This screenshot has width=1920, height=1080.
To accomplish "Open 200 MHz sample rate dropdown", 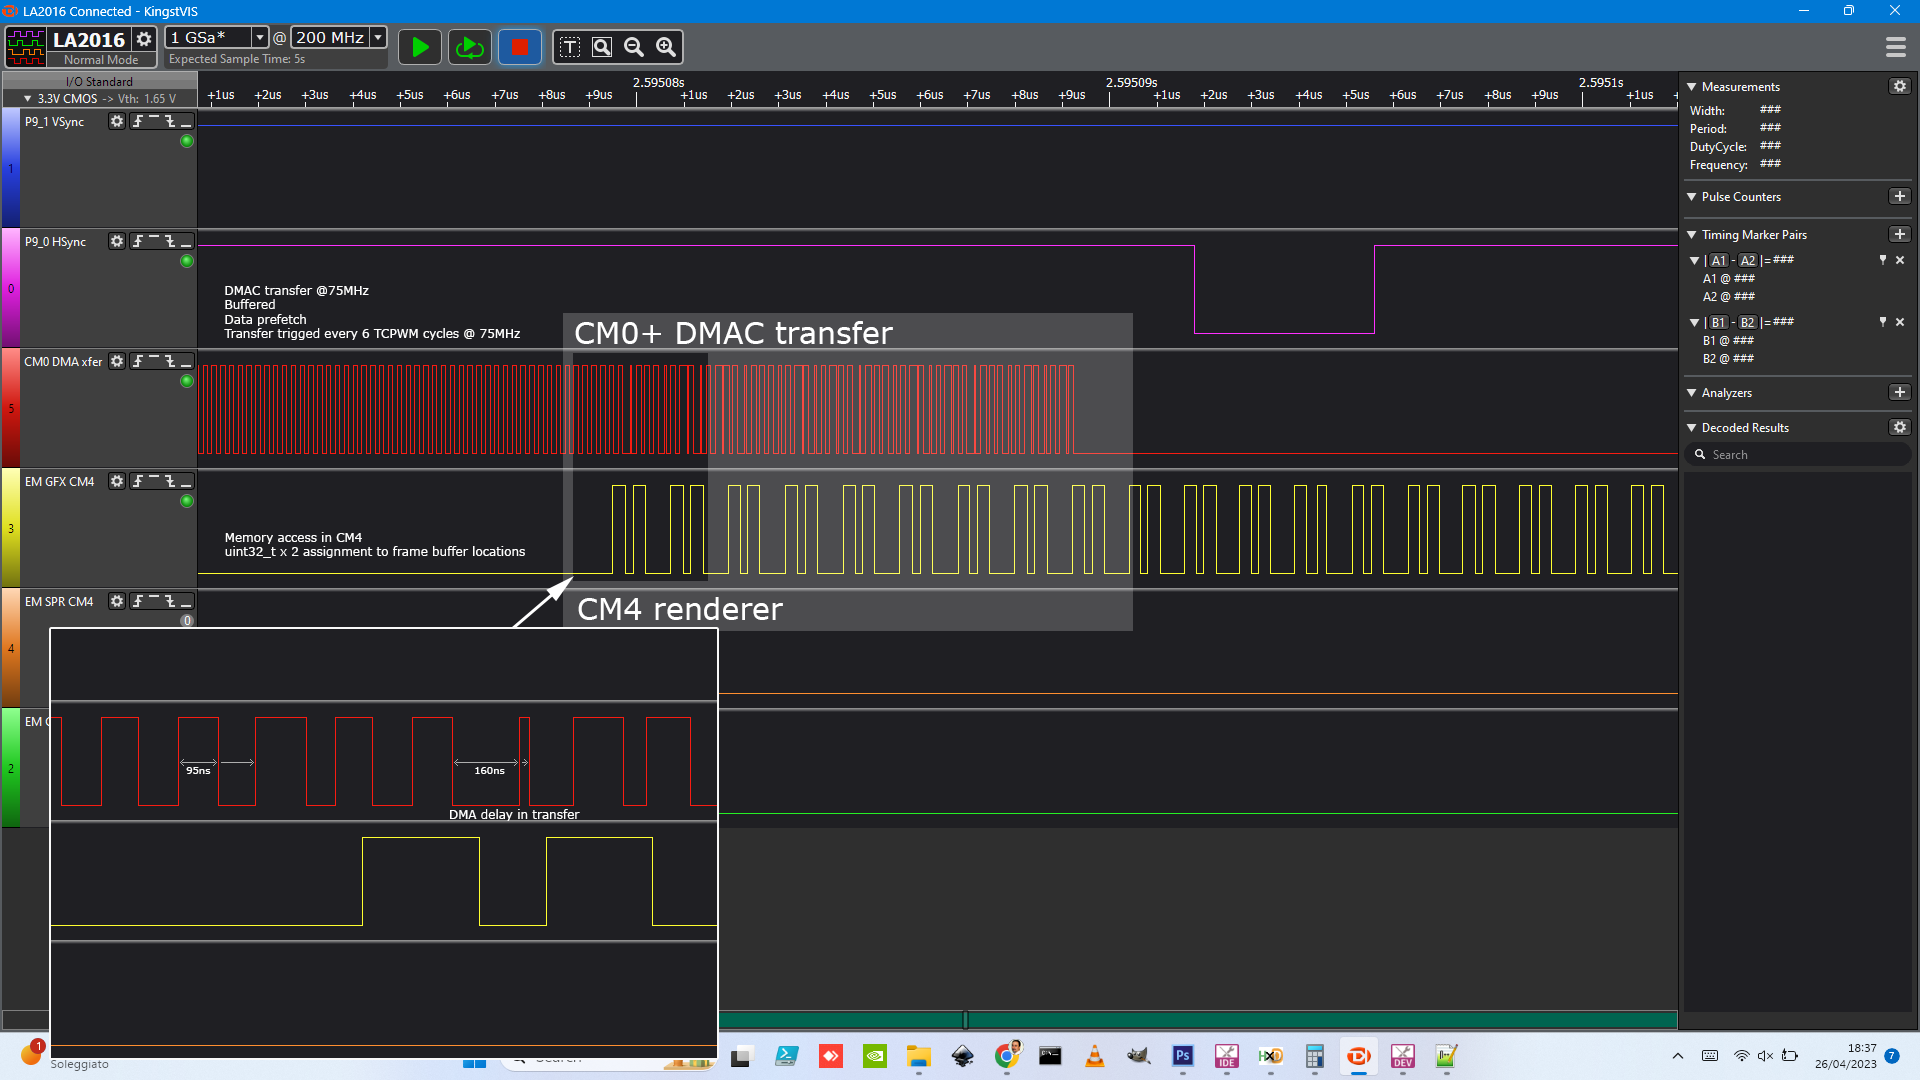I will click(x=378, y=37).
